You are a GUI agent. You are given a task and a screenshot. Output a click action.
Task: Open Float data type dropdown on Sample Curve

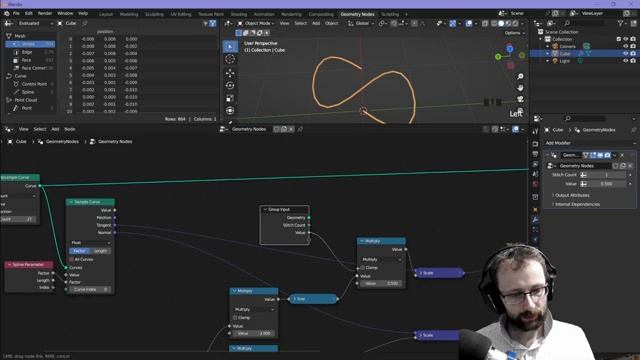point(90,242)
